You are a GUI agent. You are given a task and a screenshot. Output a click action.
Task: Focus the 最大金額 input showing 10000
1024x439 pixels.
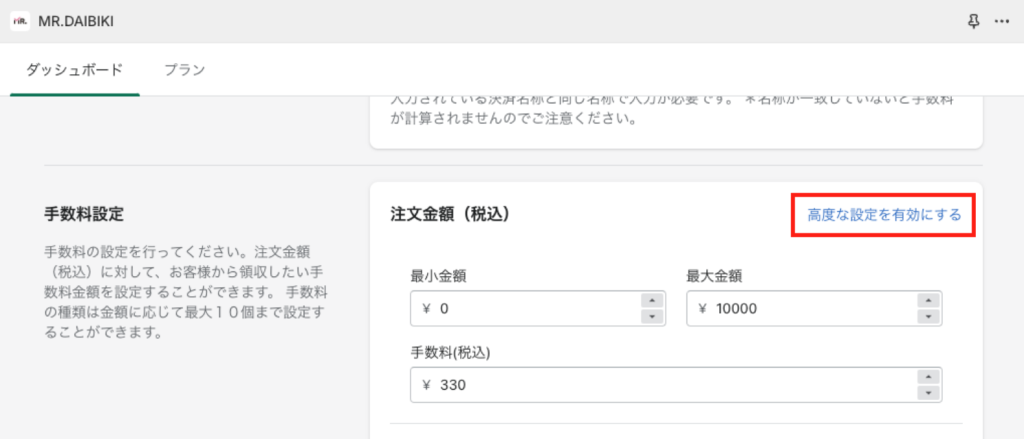click(x=814, y=308)
